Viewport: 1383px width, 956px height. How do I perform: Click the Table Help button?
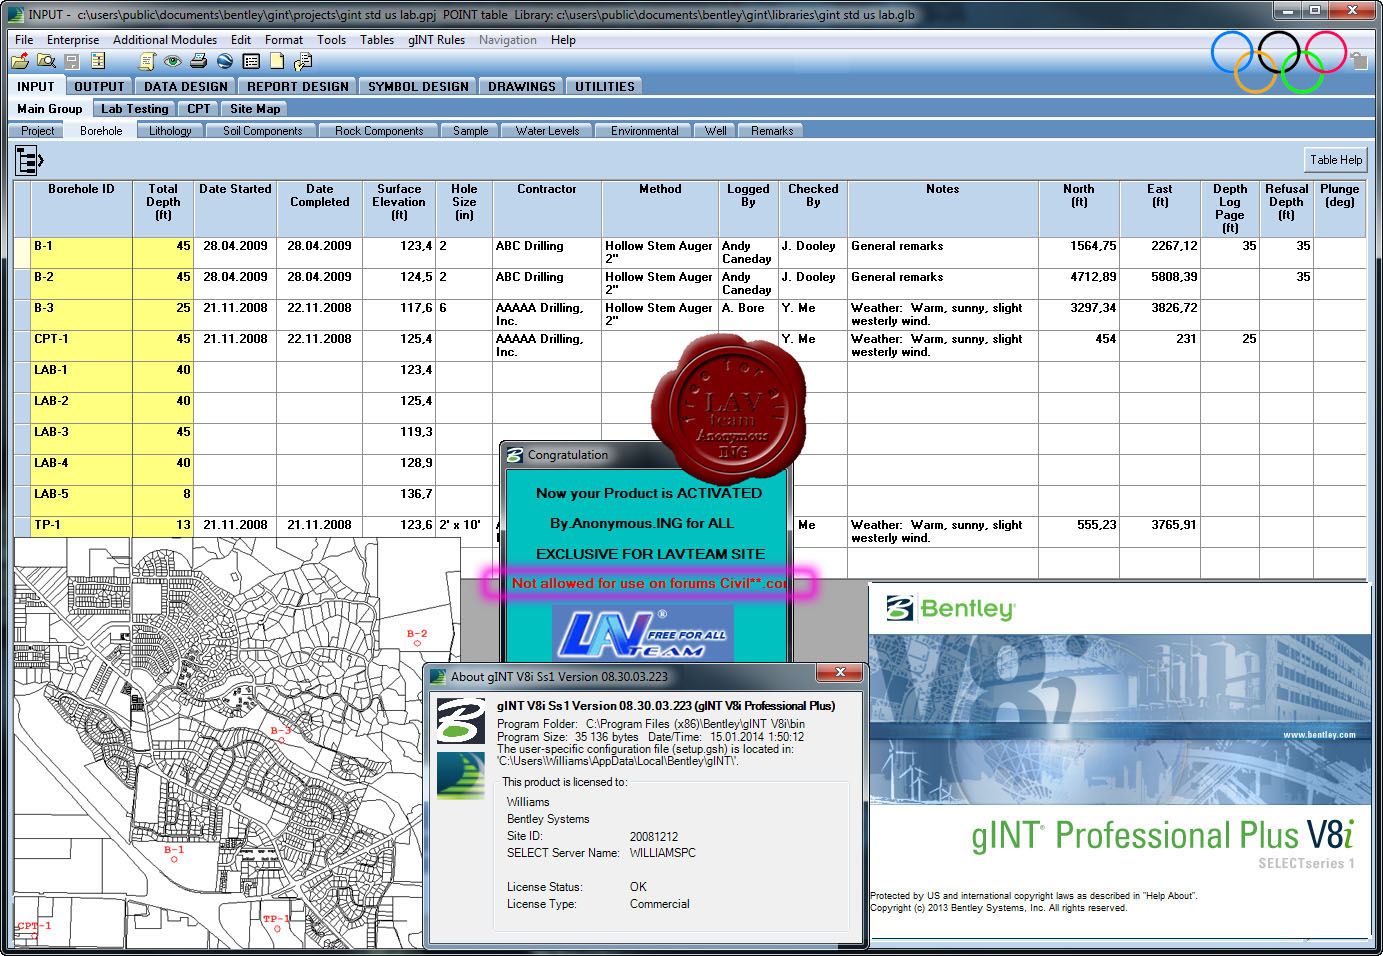pyautogui.click(x=1336, y=160)
